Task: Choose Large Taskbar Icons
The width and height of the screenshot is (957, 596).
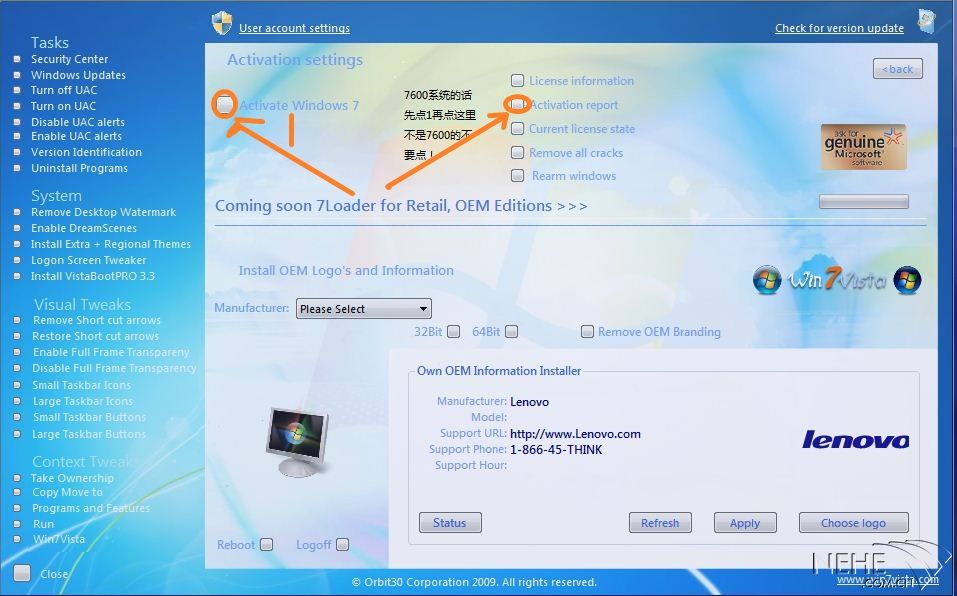Action: (x=82, y=401)
